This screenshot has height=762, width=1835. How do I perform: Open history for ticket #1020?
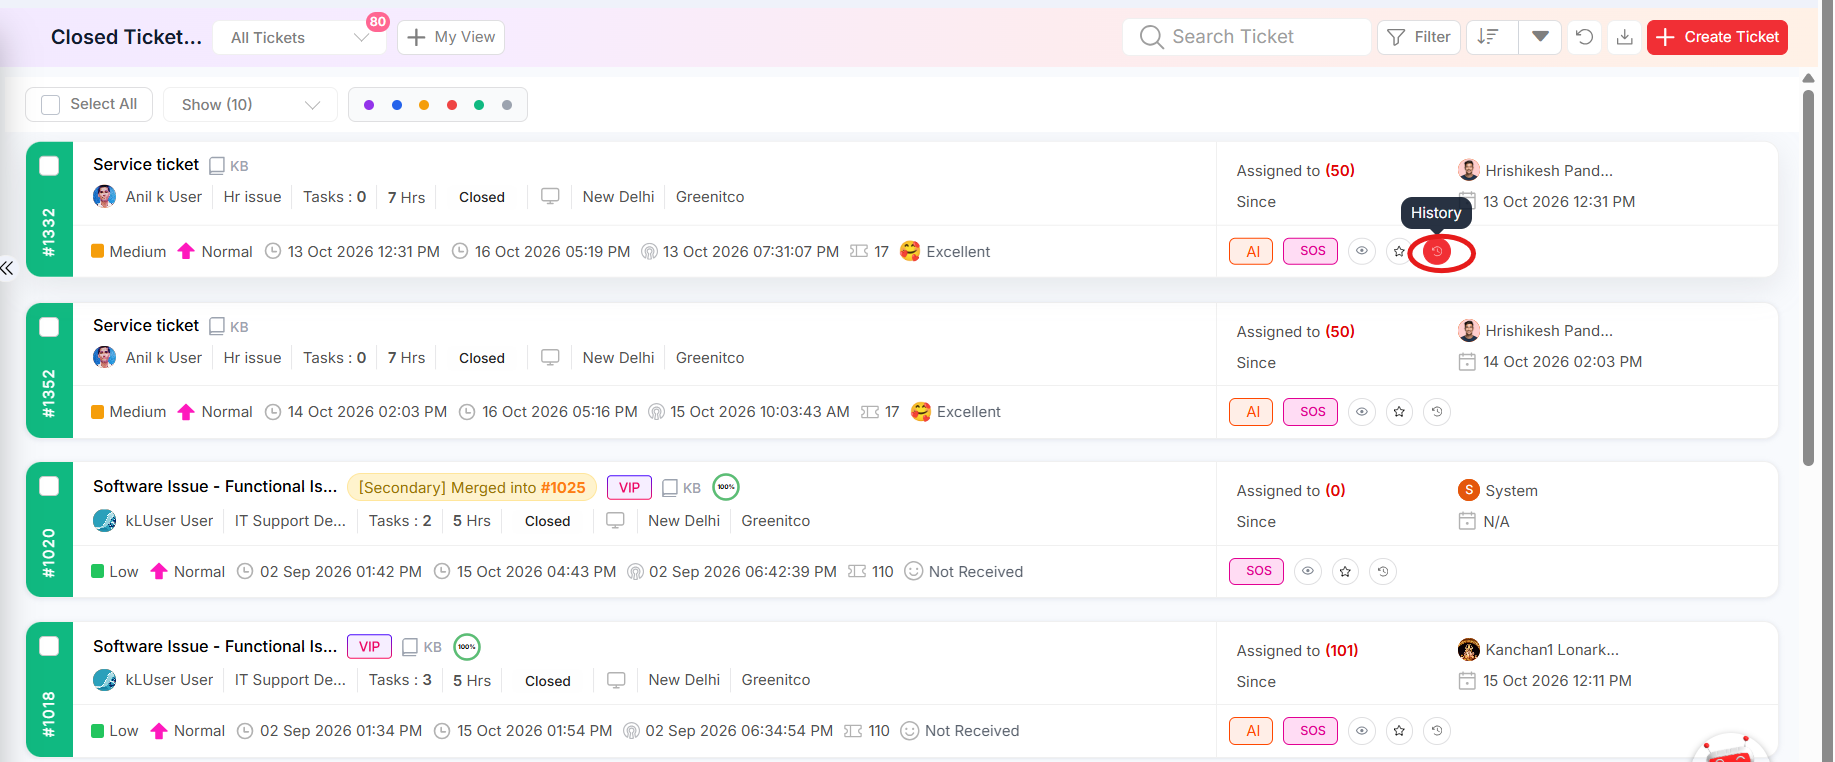tap(1383, 572)
